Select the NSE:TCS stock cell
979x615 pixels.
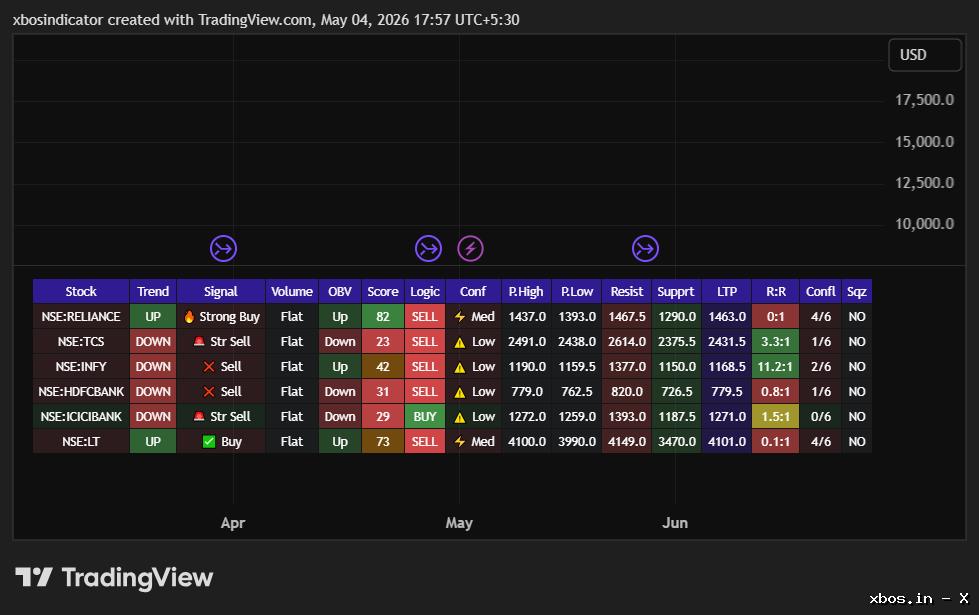[x=81, y=342]
